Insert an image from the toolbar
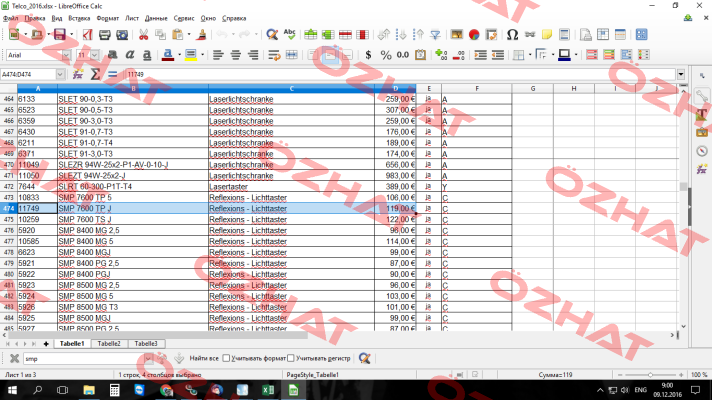 (457, 35)
